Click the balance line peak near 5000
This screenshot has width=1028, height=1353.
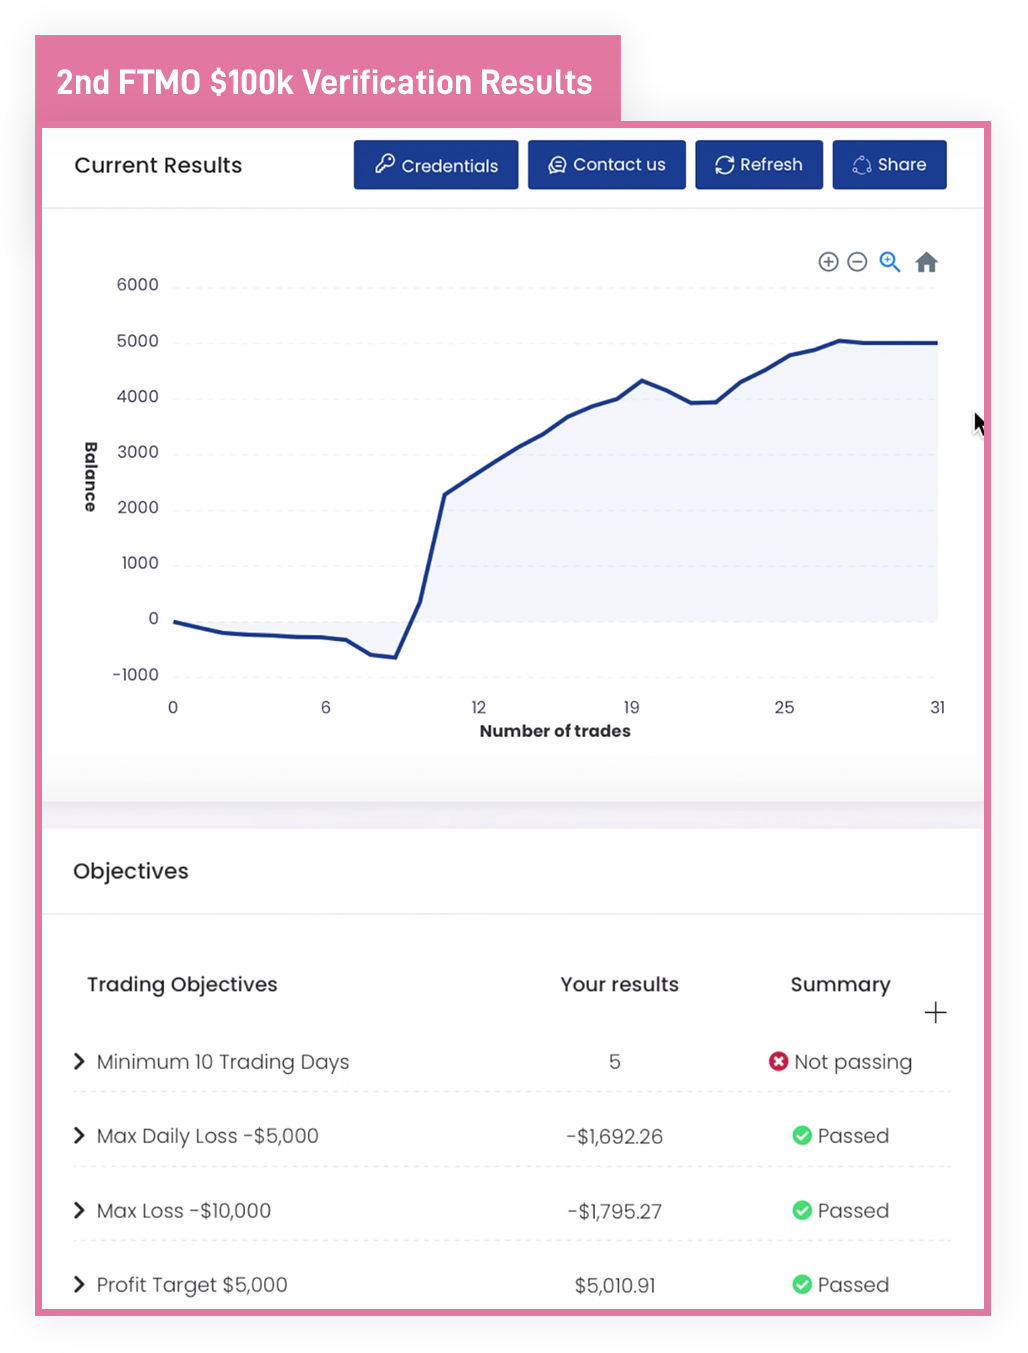pos(840,341)
